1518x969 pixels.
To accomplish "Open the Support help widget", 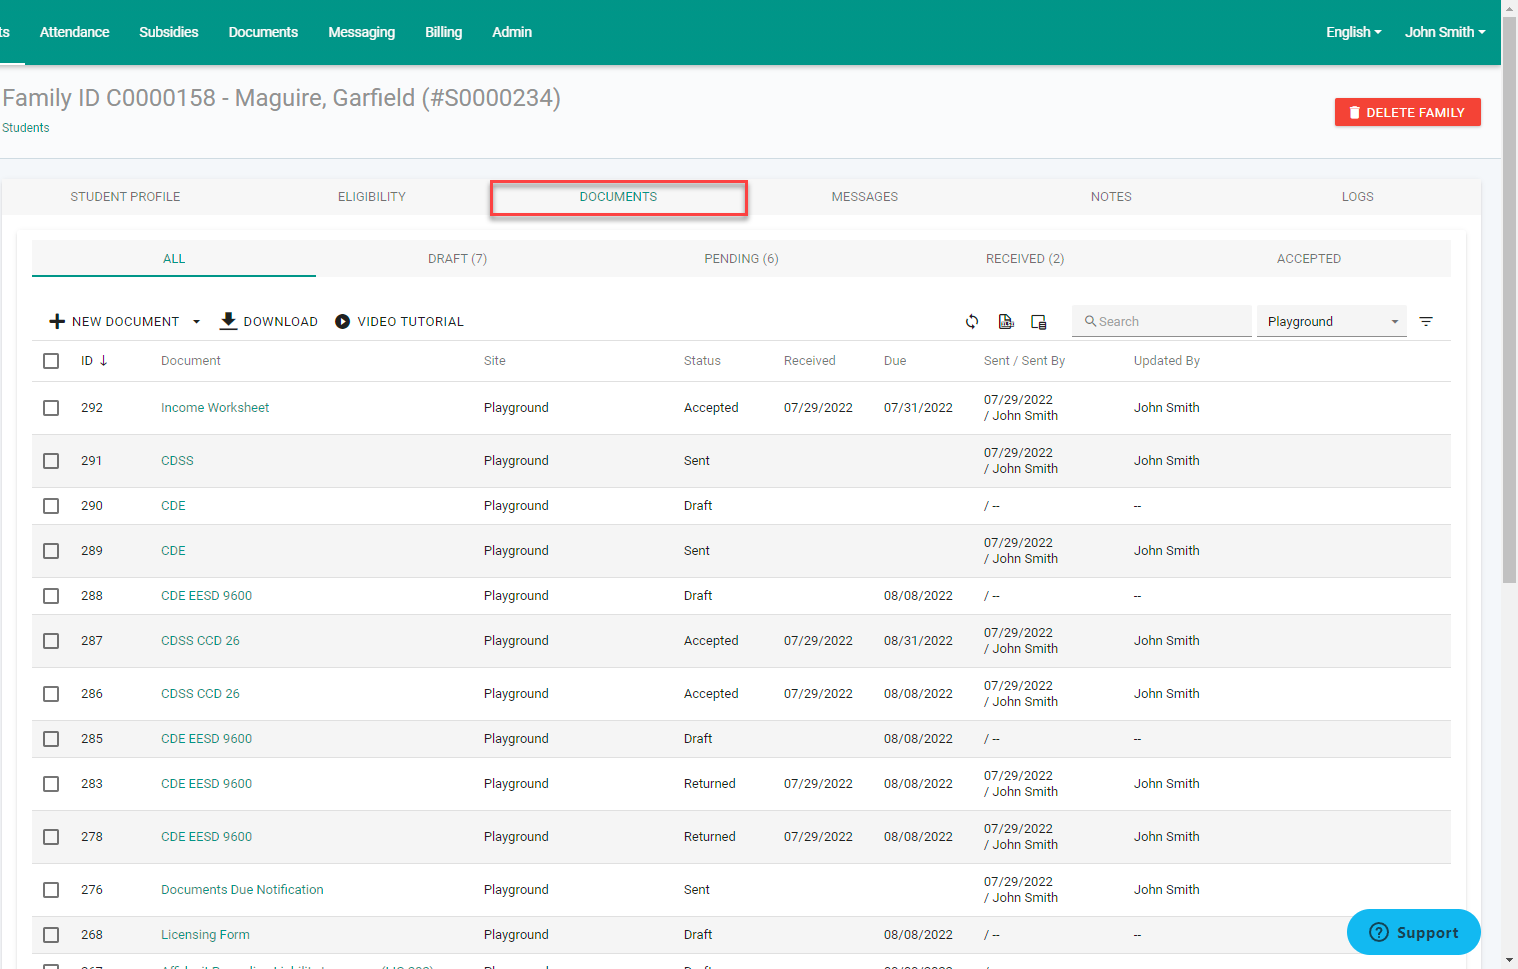I will [1413, 932].
